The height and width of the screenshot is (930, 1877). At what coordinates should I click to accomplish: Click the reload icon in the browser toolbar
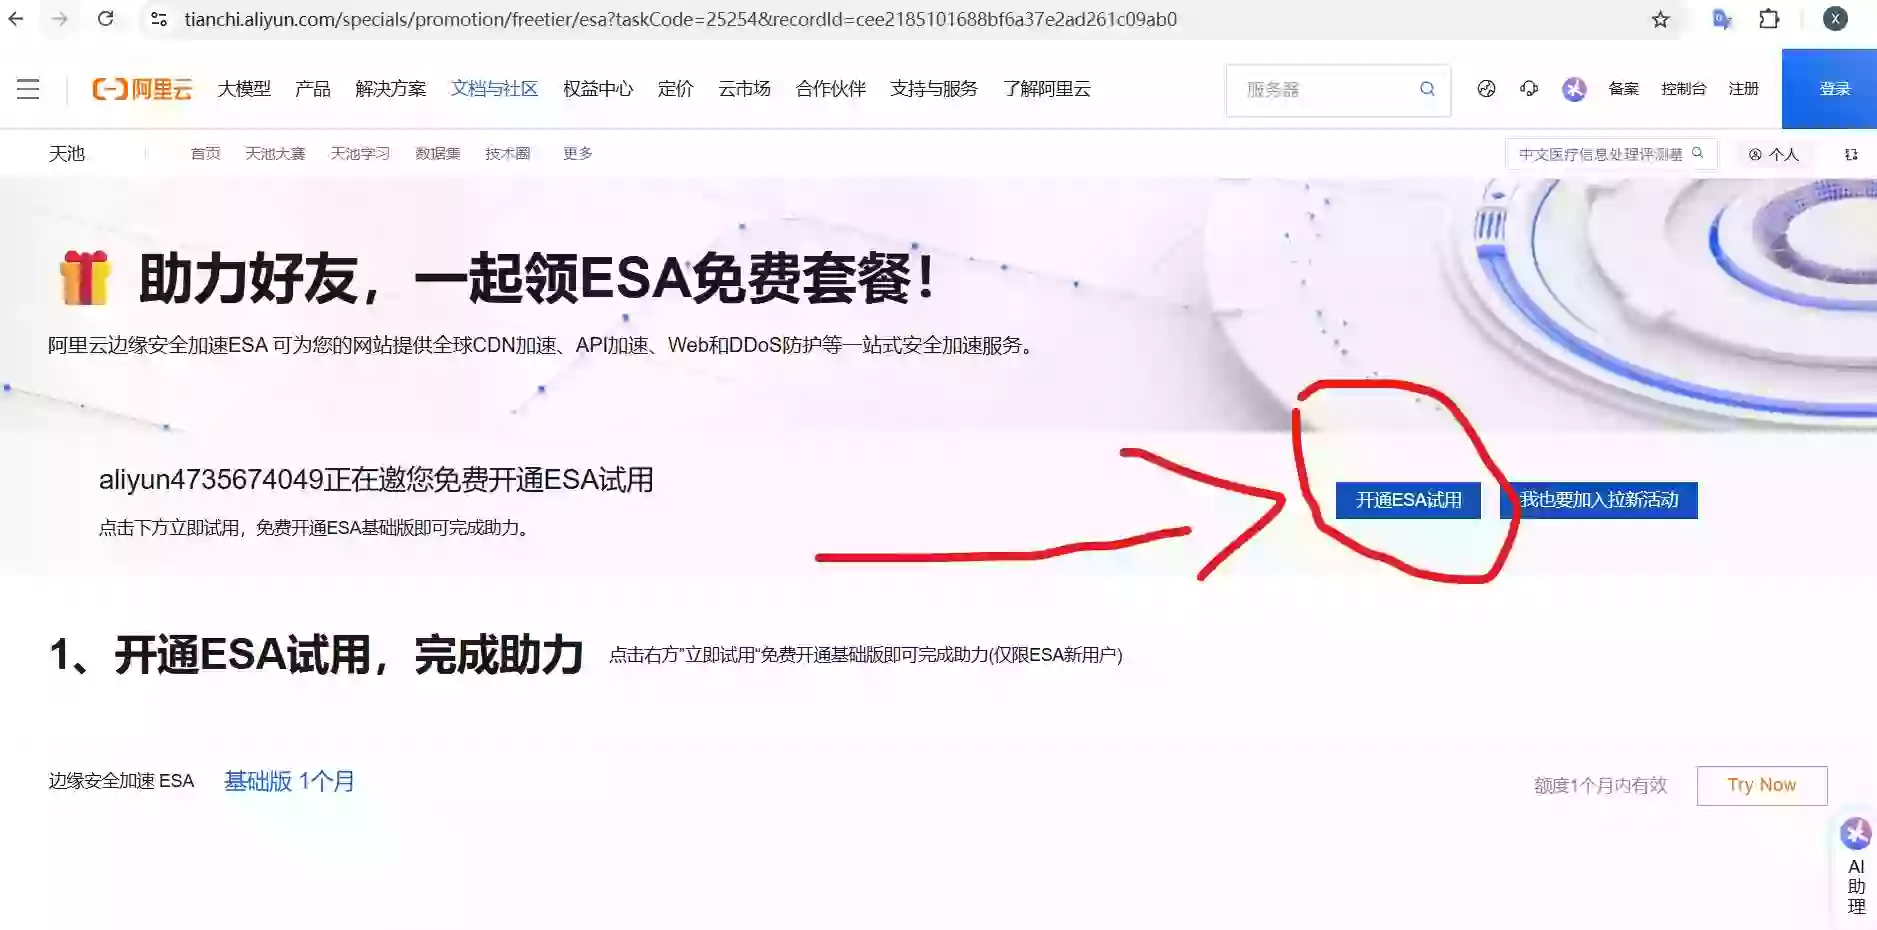(x=107, y=18)
